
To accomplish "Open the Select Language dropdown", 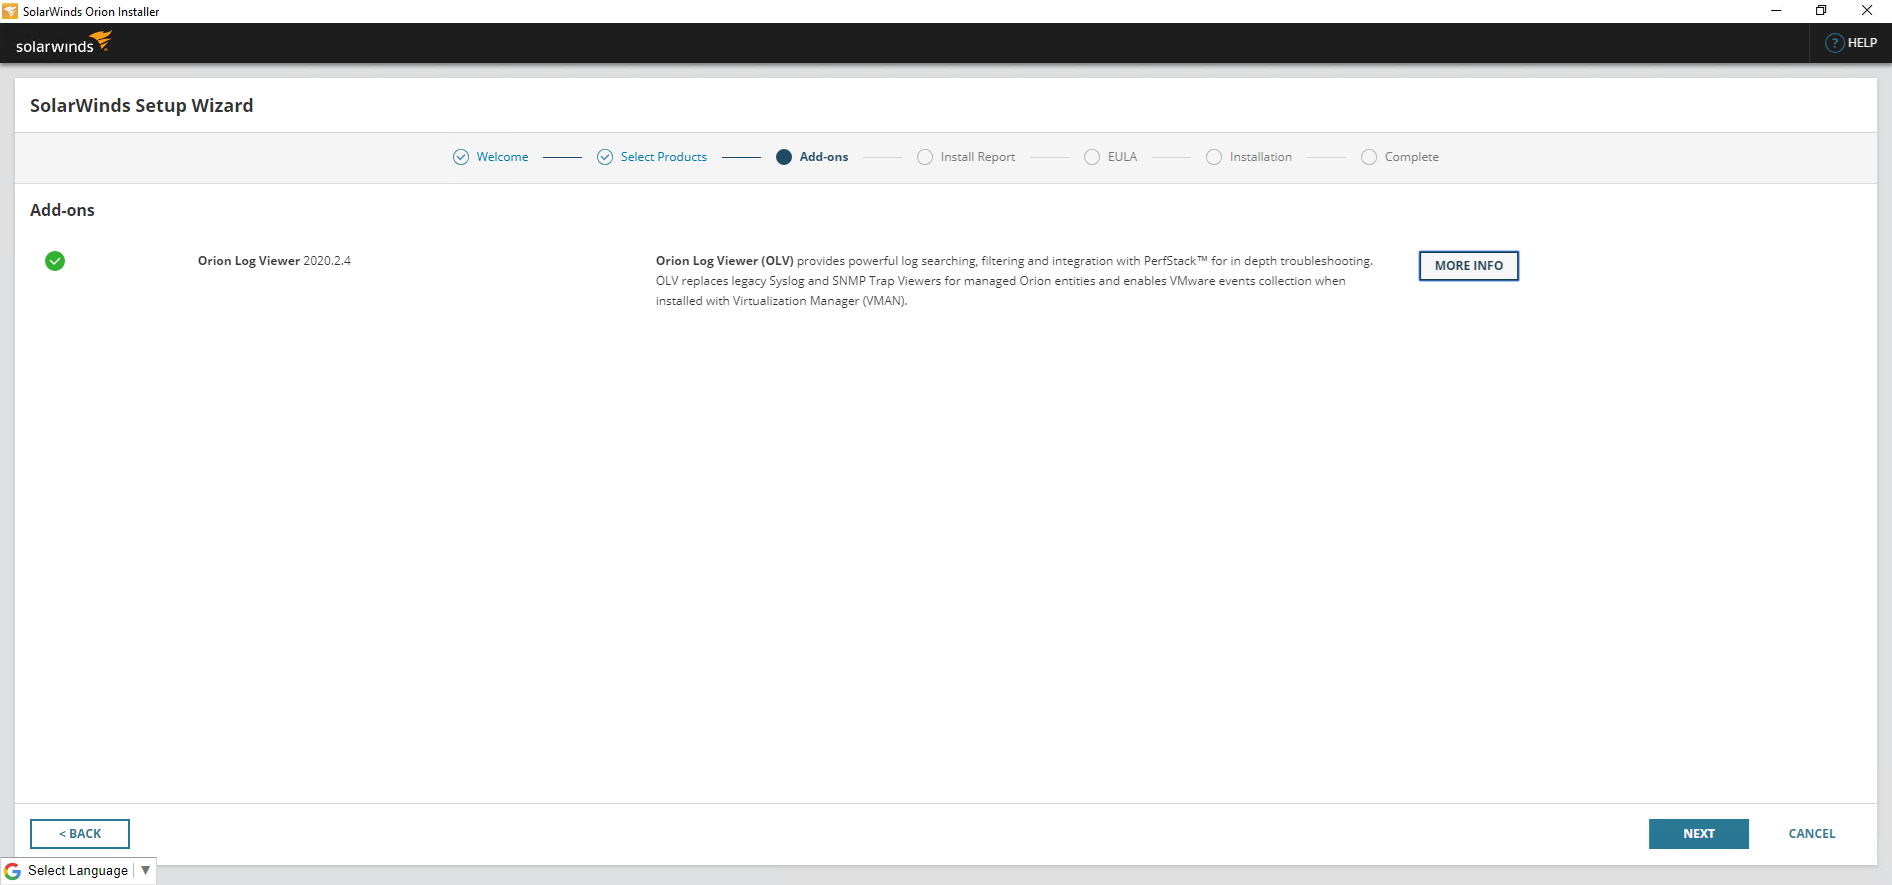I will [x=78, y=871].
